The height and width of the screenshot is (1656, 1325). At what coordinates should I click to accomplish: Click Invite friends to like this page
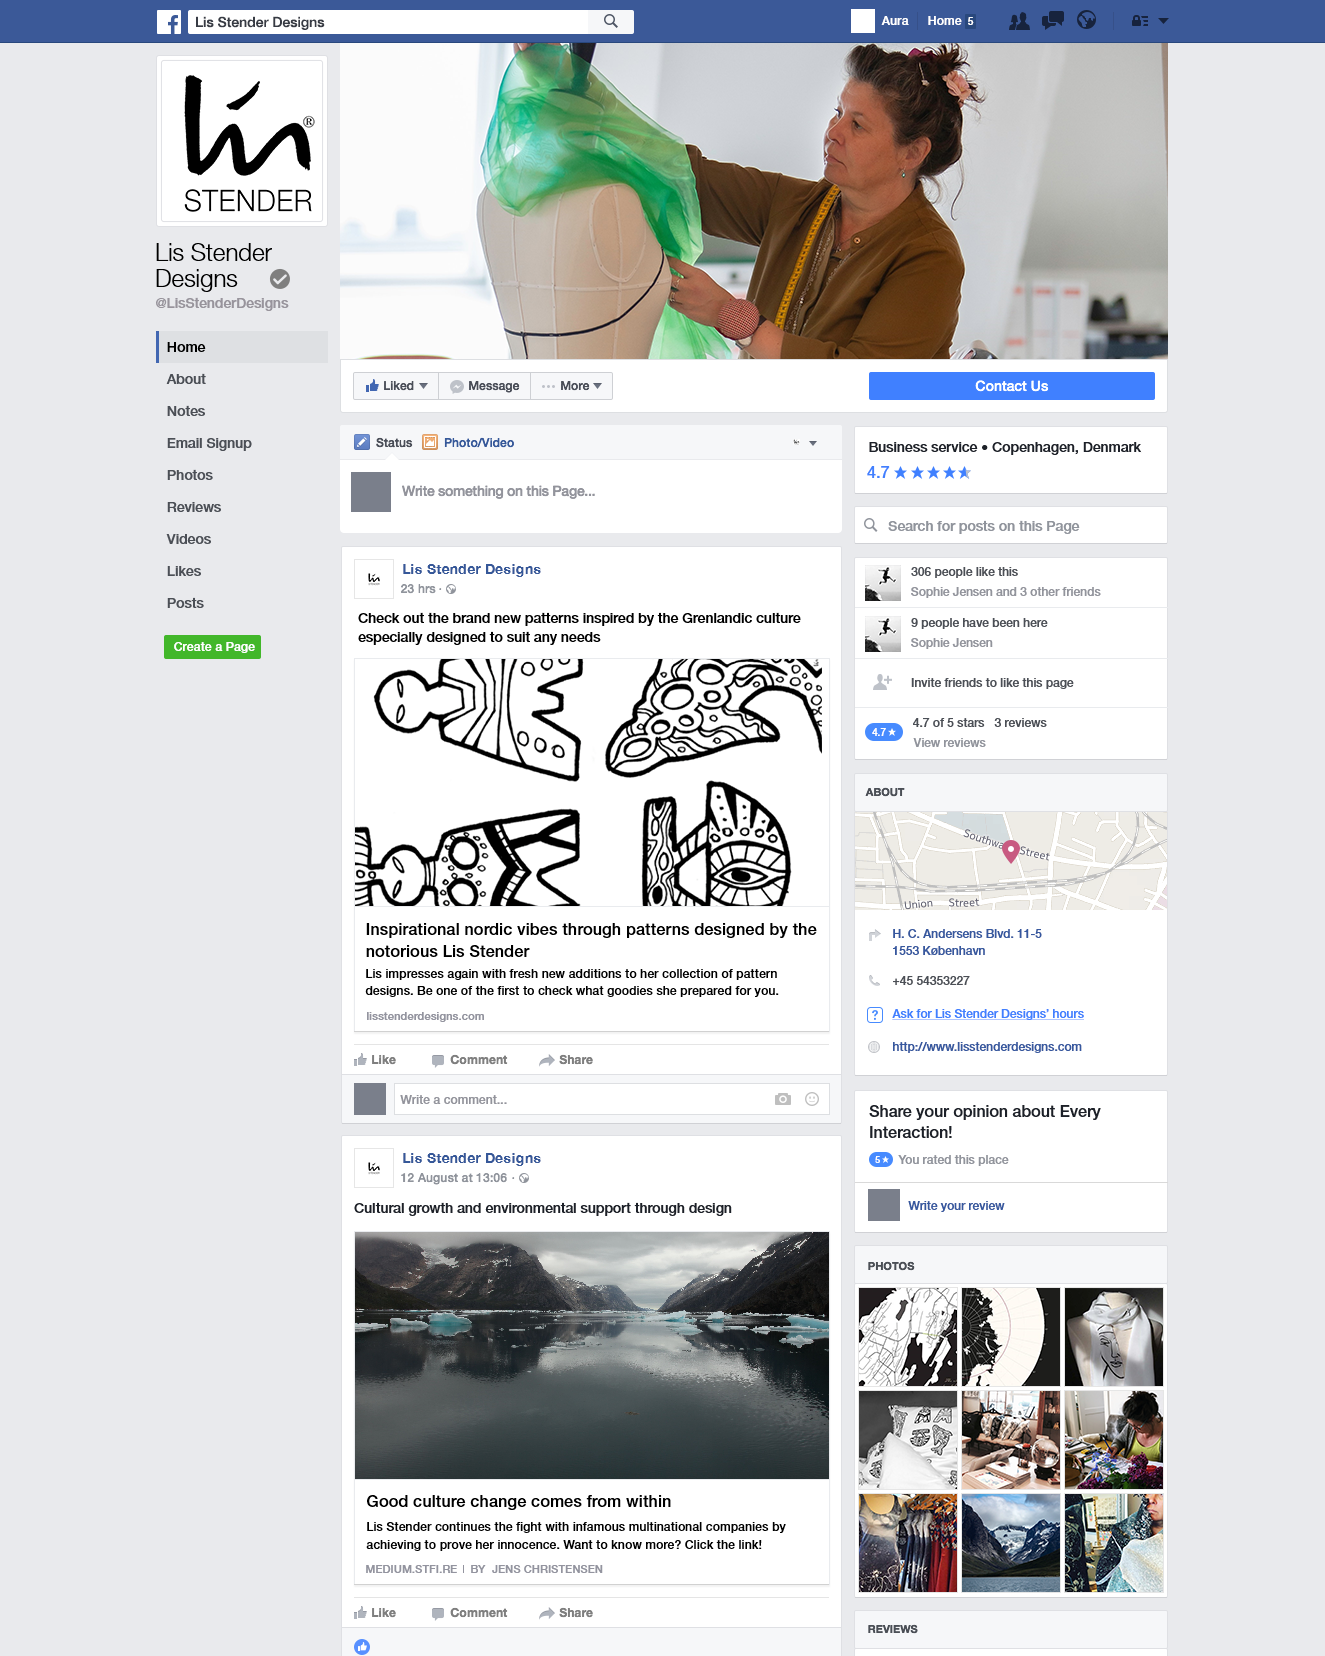click(992, 683)
